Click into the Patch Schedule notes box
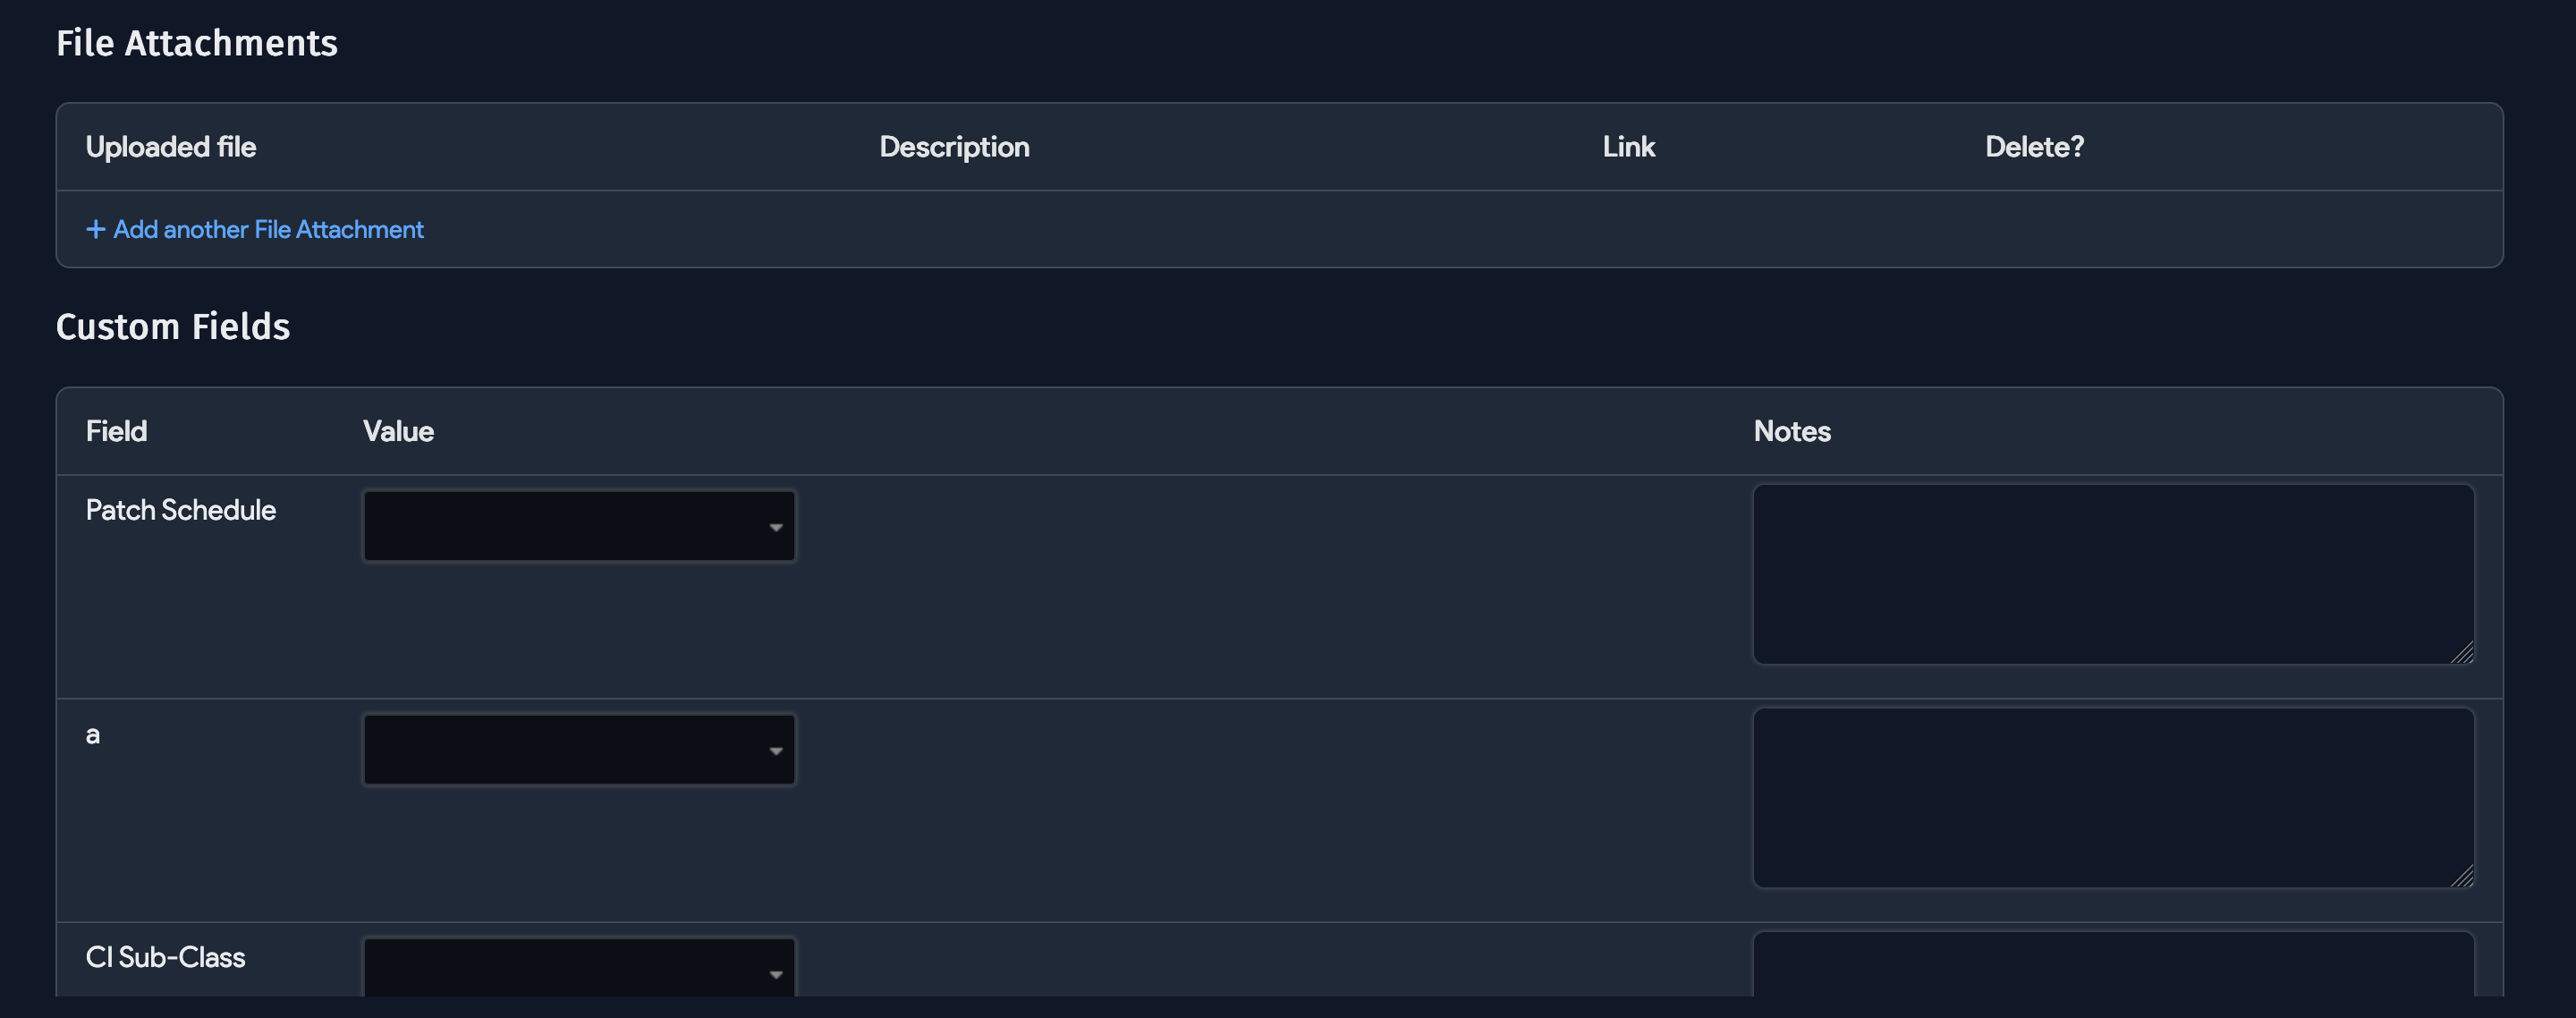 click(2112, 574)
